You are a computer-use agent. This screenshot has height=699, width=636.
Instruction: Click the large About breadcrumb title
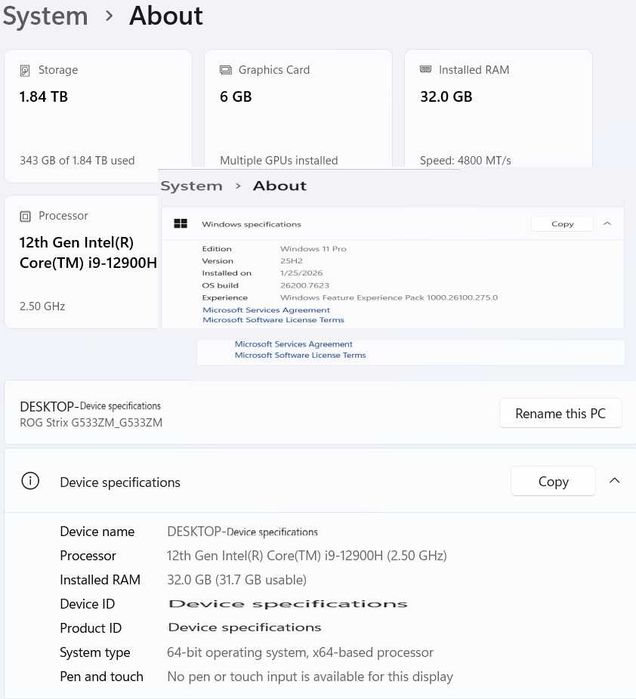[x=166, y=16]
